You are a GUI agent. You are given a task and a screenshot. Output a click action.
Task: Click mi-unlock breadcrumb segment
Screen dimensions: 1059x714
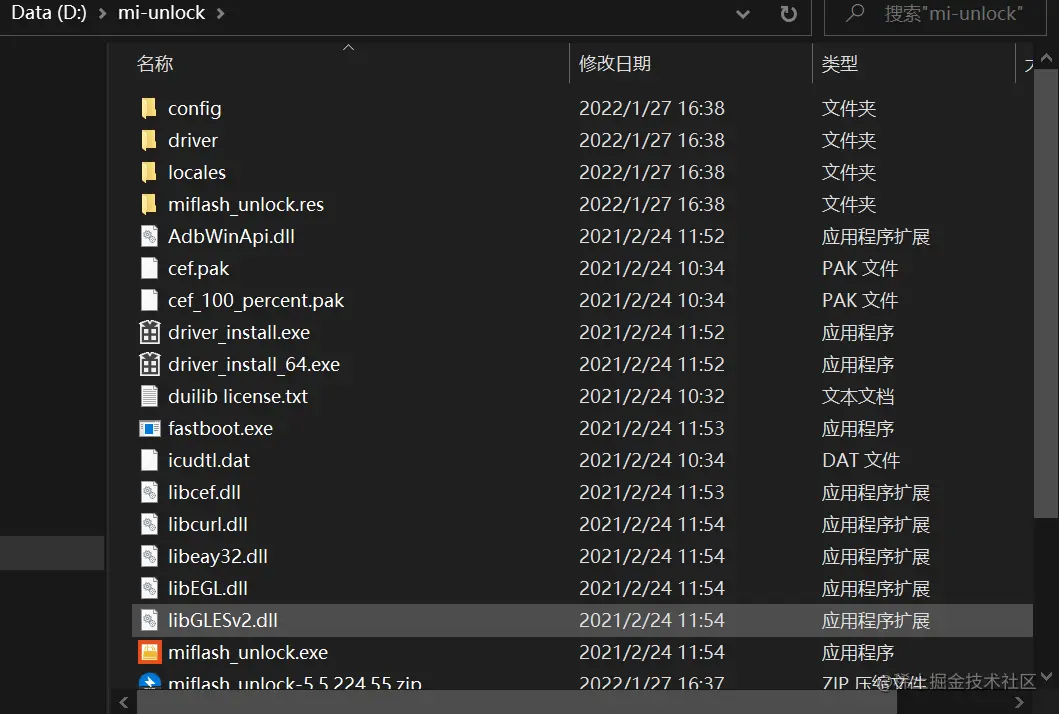[161, 13]
